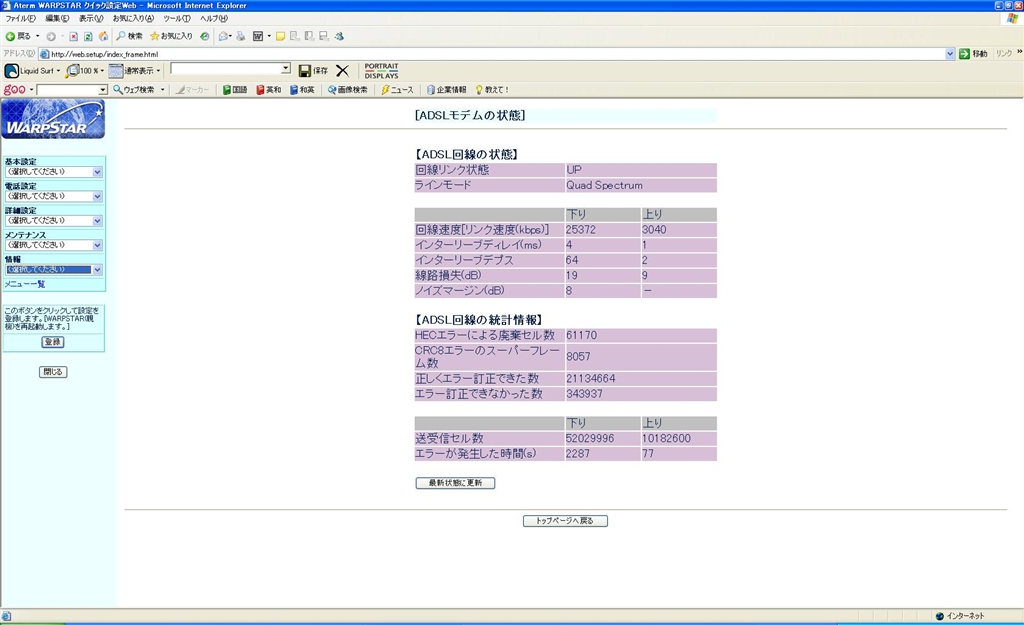
Task: Open the ツール(T) menu
Action: 176,18
